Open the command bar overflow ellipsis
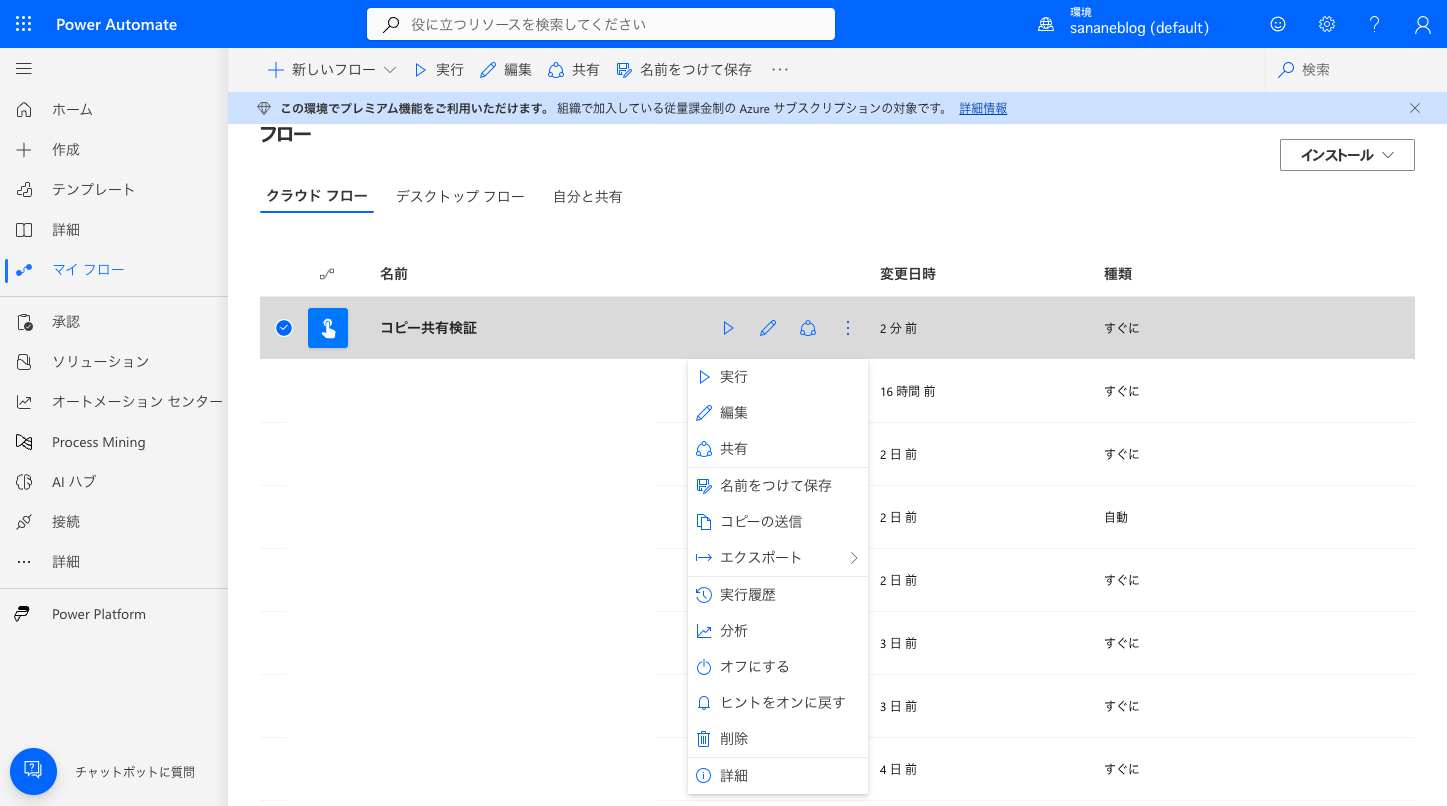Viewport: 1447px width, 806px height. (x=781, y=70)
